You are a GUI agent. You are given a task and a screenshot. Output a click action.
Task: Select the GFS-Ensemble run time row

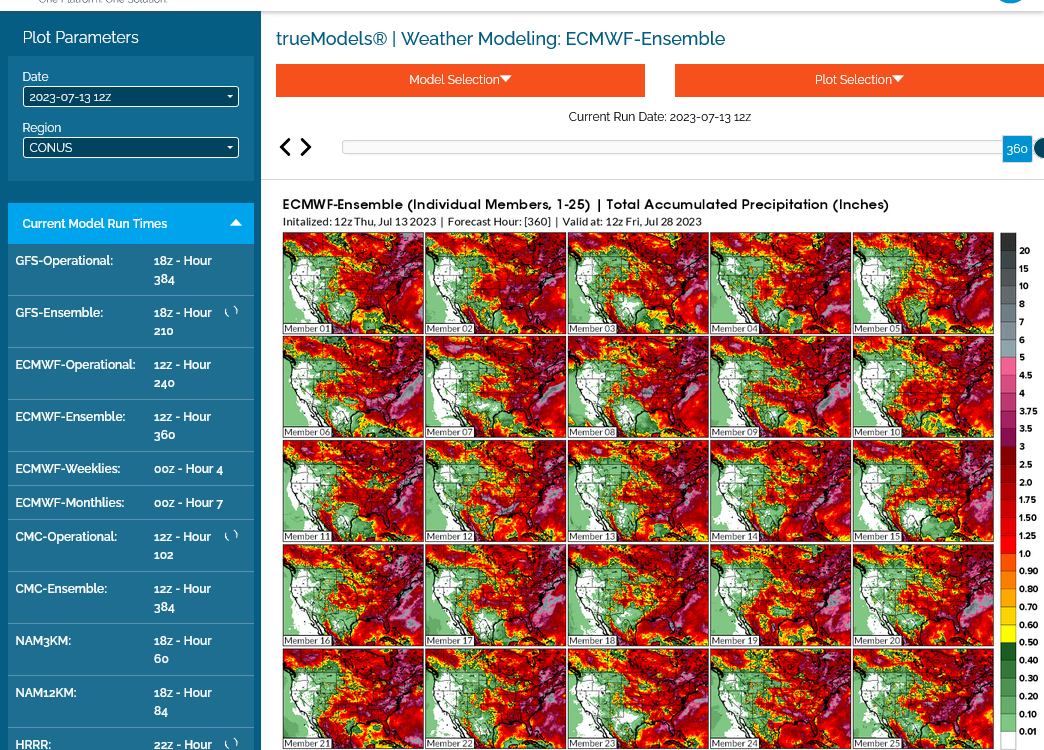[130, 322]
